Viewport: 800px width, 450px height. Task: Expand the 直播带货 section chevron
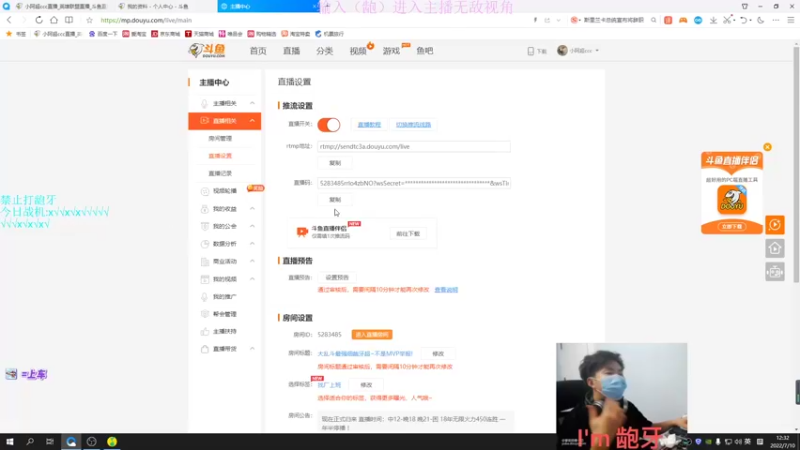[x=252, y=349]
